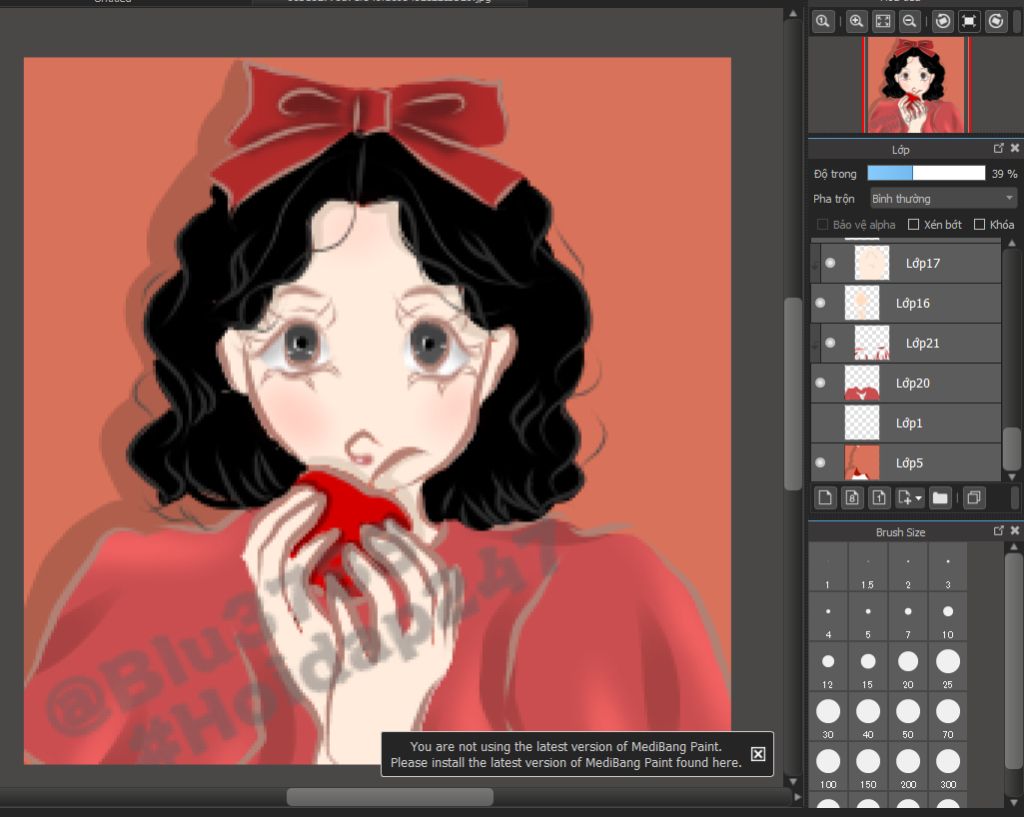Create a new layer folder

click(x=940, y=498)
